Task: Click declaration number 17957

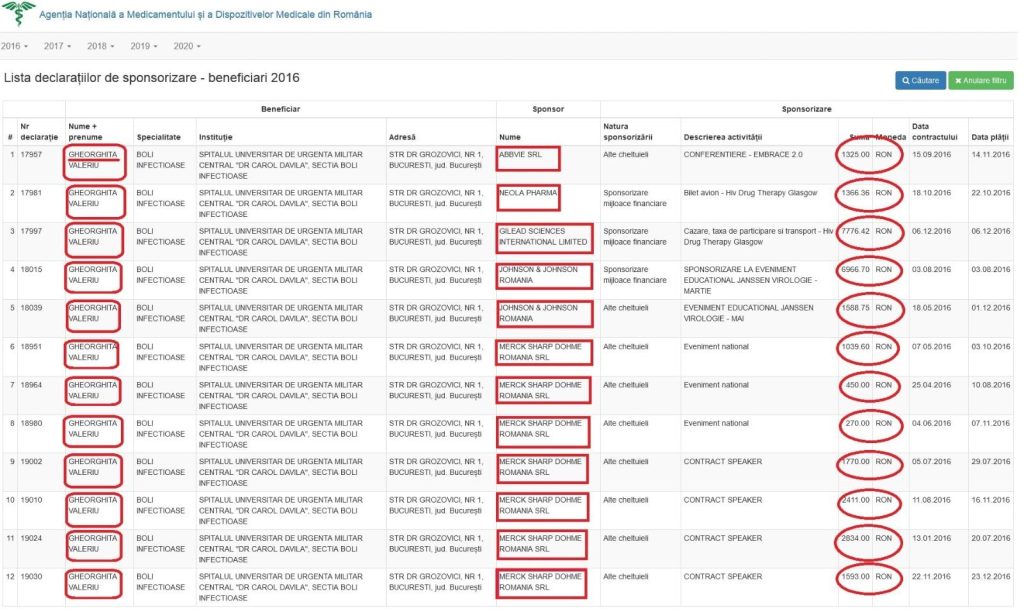Action: tap(31, 155)
